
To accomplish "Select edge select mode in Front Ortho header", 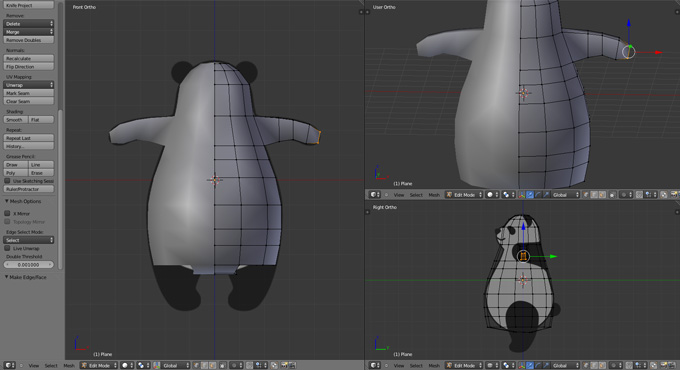I will 204,365.
